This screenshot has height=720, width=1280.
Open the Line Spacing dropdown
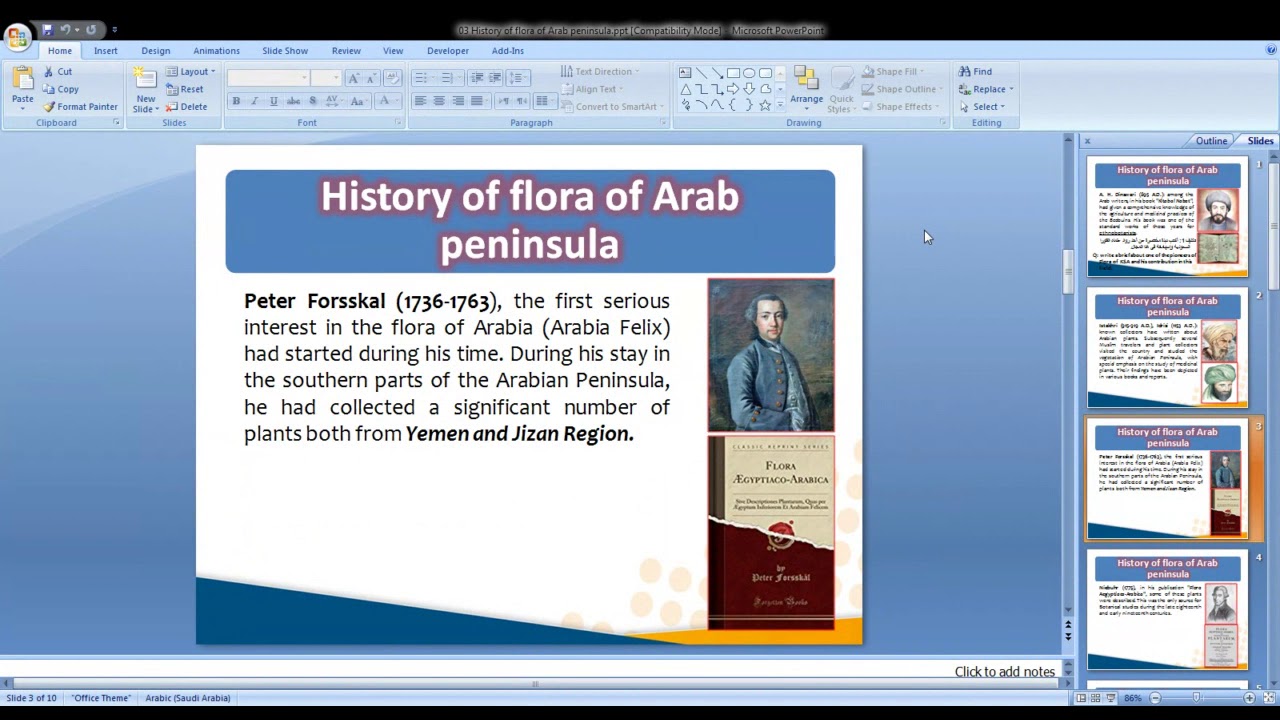pyautogui.click(x=517, y=78)
